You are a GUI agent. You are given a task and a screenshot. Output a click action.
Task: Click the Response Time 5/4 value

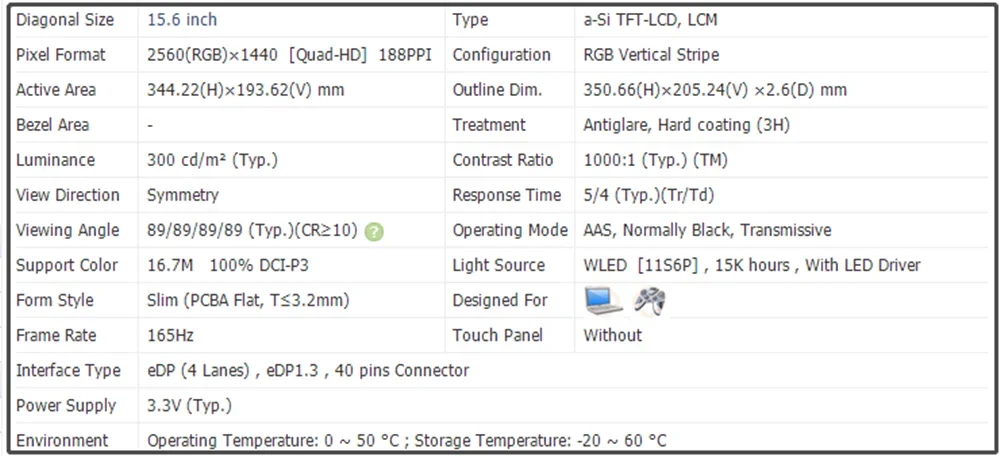point(649,195)
